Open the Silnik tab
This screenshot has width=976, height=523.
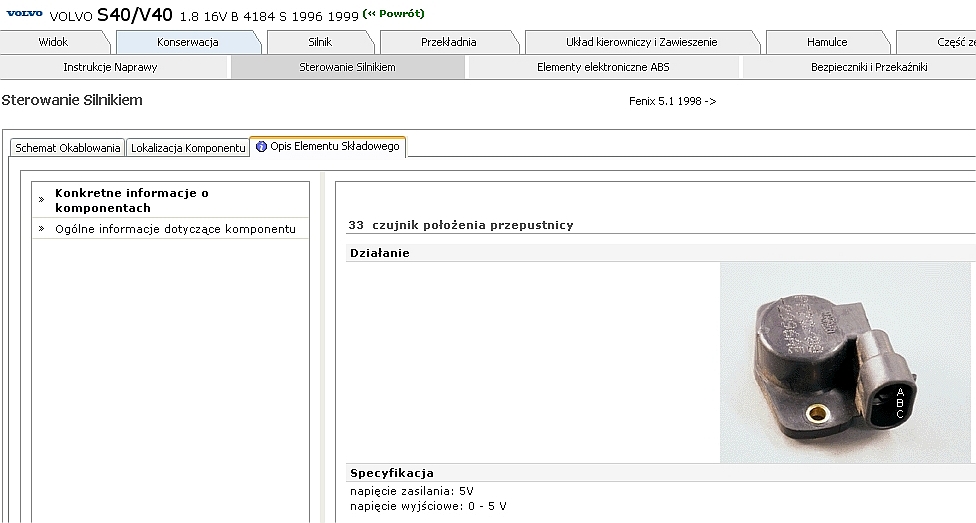click(320, 42)
